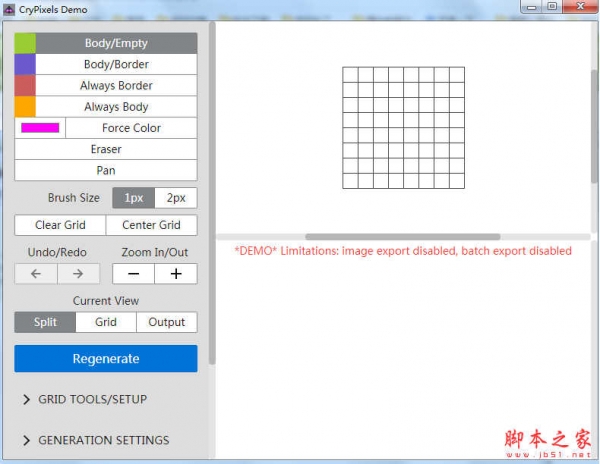600x464 pixels.
Task: Zoom out with the minus button
Action: tap(134, 274)
